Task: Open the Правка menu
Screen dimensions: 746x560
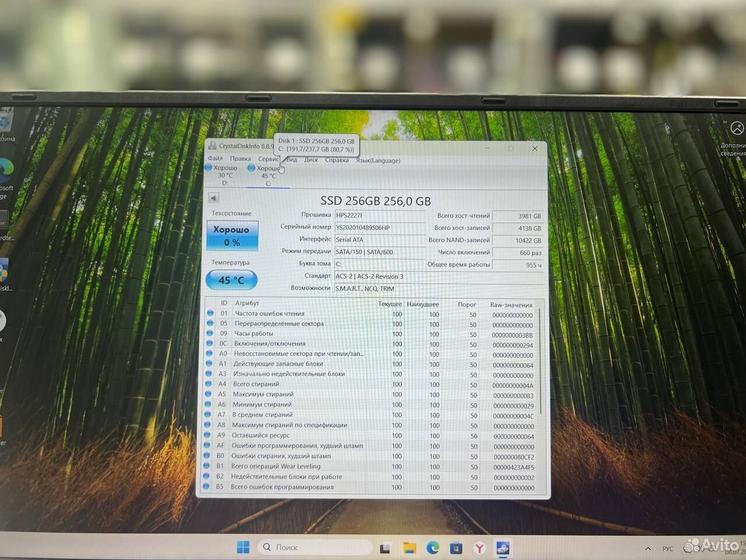Action: (240, 158)
